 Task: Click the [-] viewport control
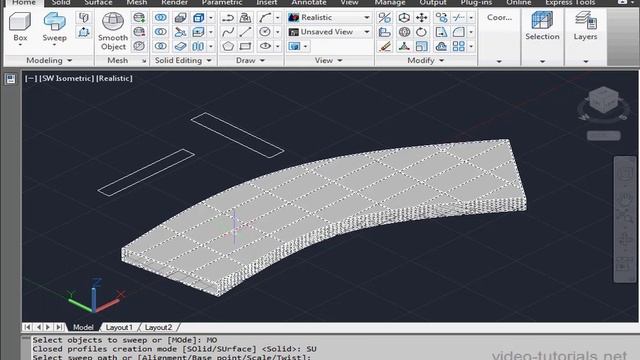[31, 78]
